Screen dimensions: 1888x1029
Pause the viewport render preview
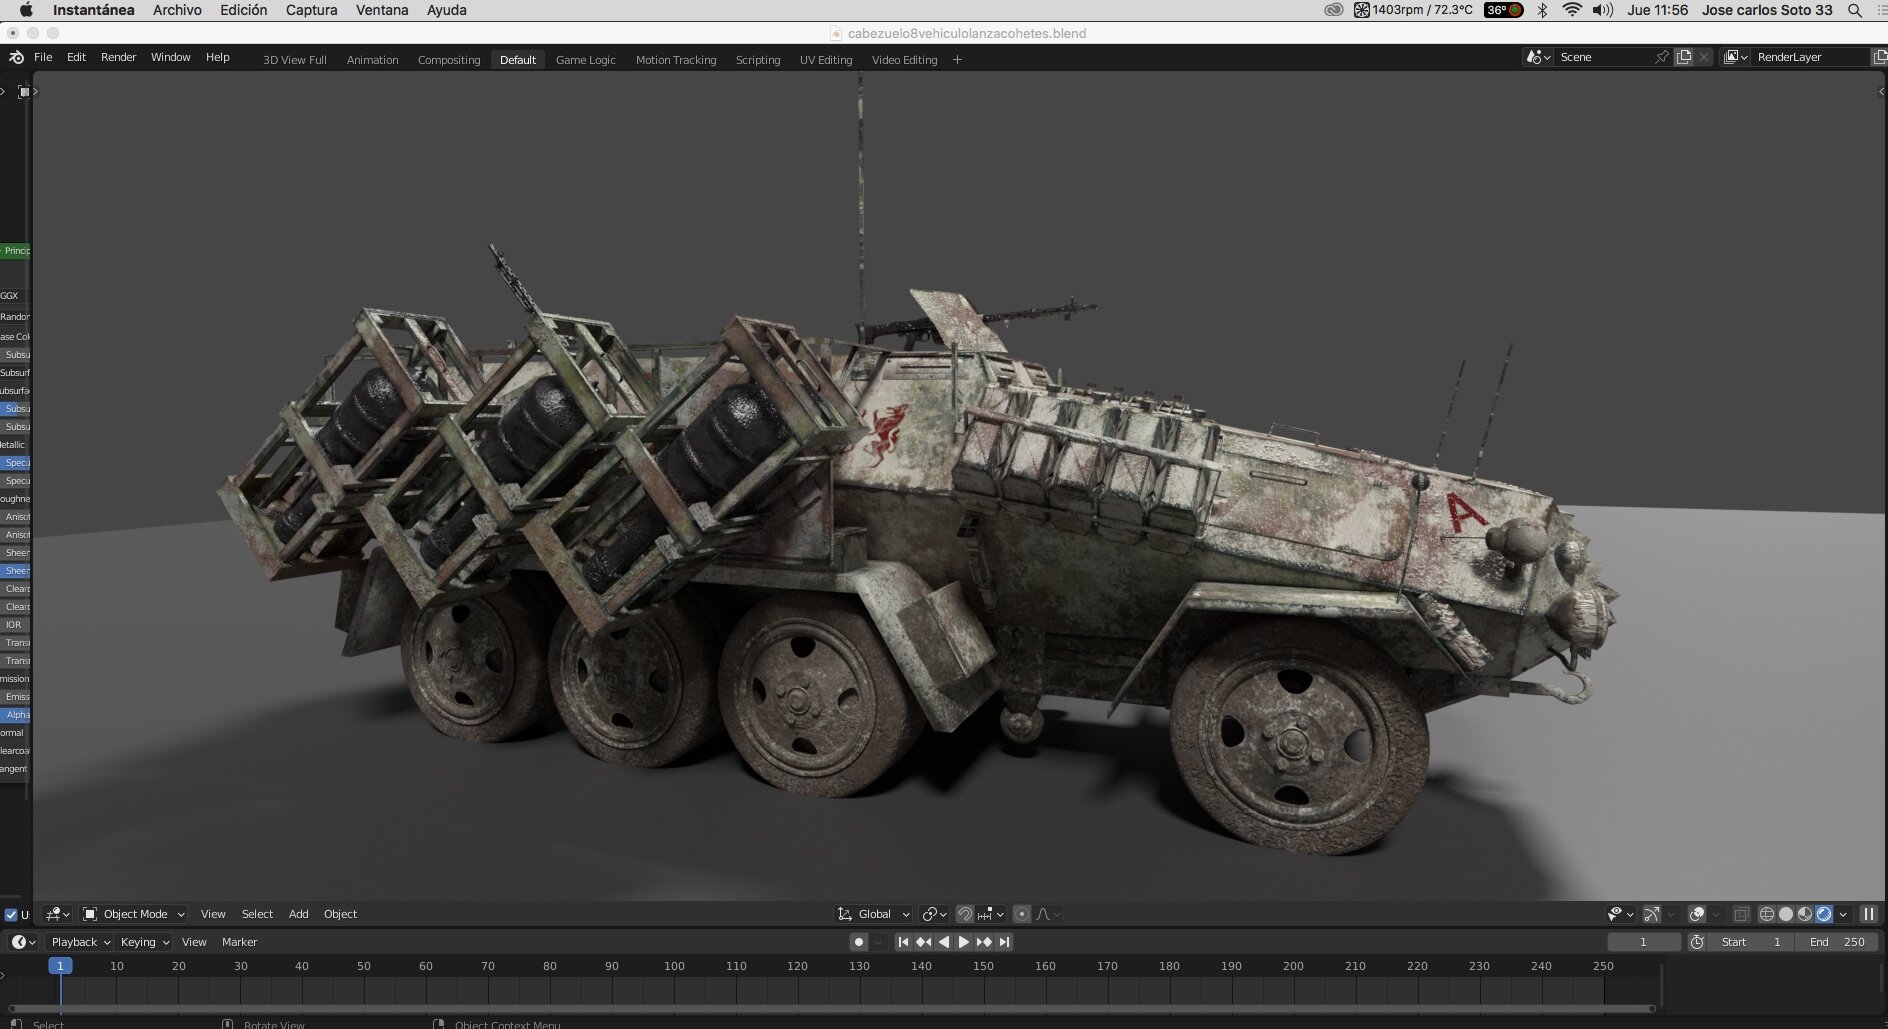tap(1868, 914)
